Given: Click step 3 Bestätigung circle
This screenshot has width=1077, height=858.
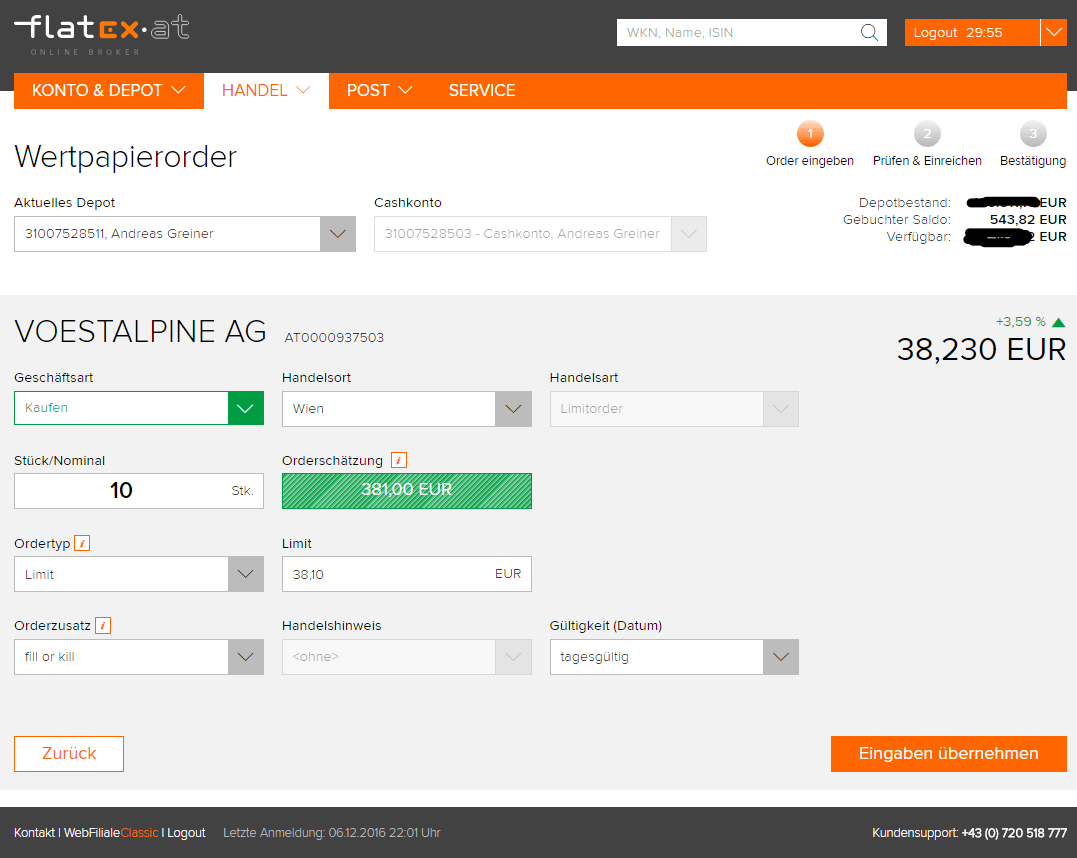Looking at the screenshot, I should (x=1033, y=133).
